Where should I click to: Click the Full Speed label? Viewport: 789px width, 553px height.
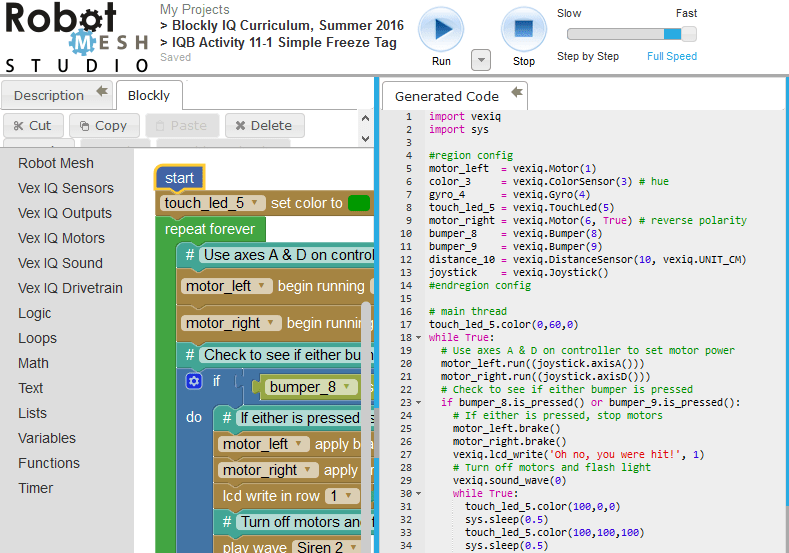click(x=672, y=56)
